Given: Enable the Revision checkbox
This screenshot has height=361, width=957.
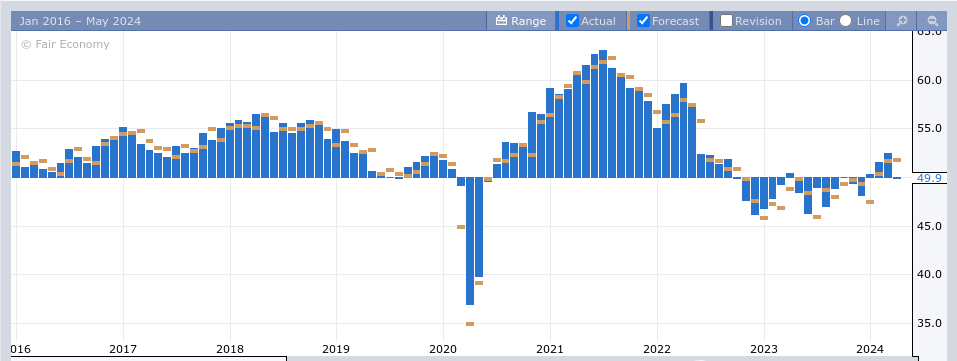Looking at the screenshot, I should point(726,21).
